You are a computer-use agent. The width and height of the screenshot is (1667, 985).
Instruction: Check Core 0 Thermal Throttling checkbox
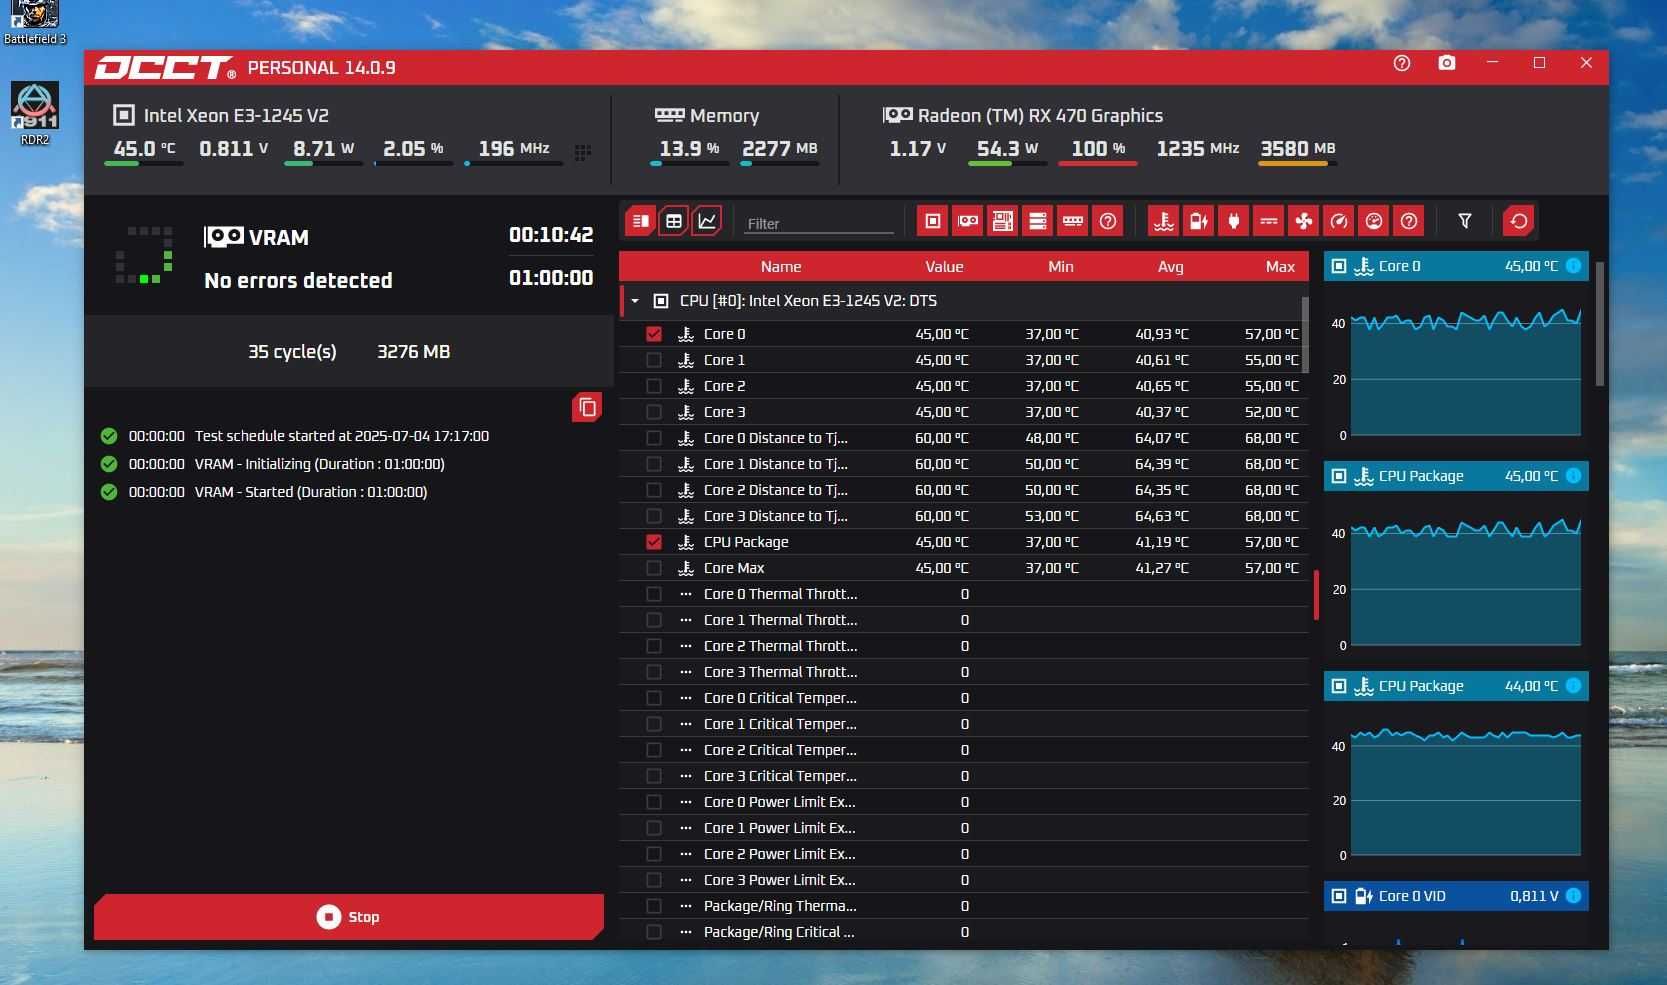(654, 594)
